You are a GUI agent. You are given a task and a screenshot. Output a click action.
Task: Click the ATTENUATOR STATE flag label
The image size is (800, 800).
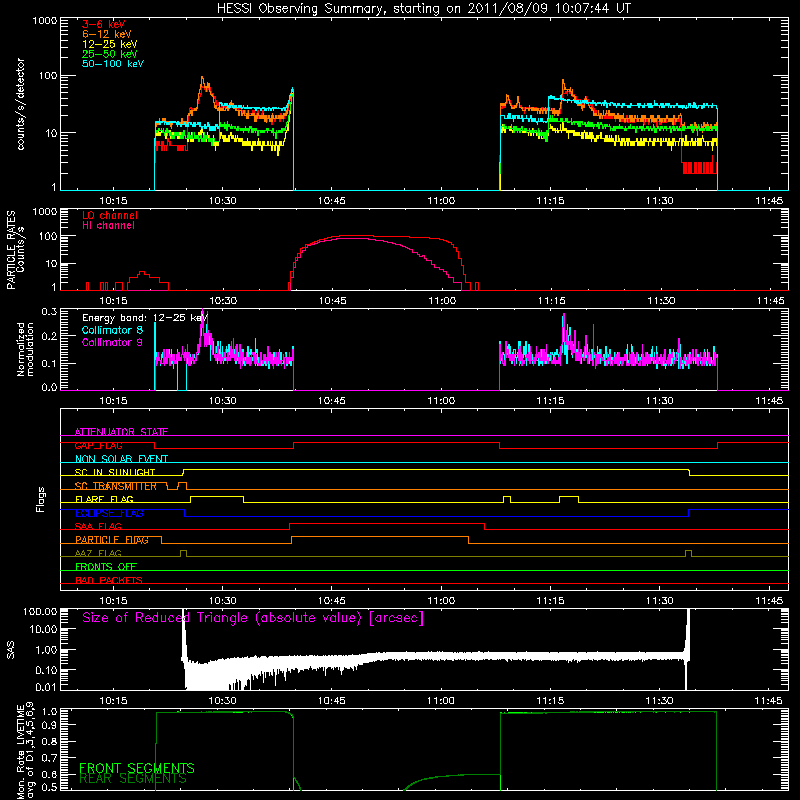(x=121, y=432)
